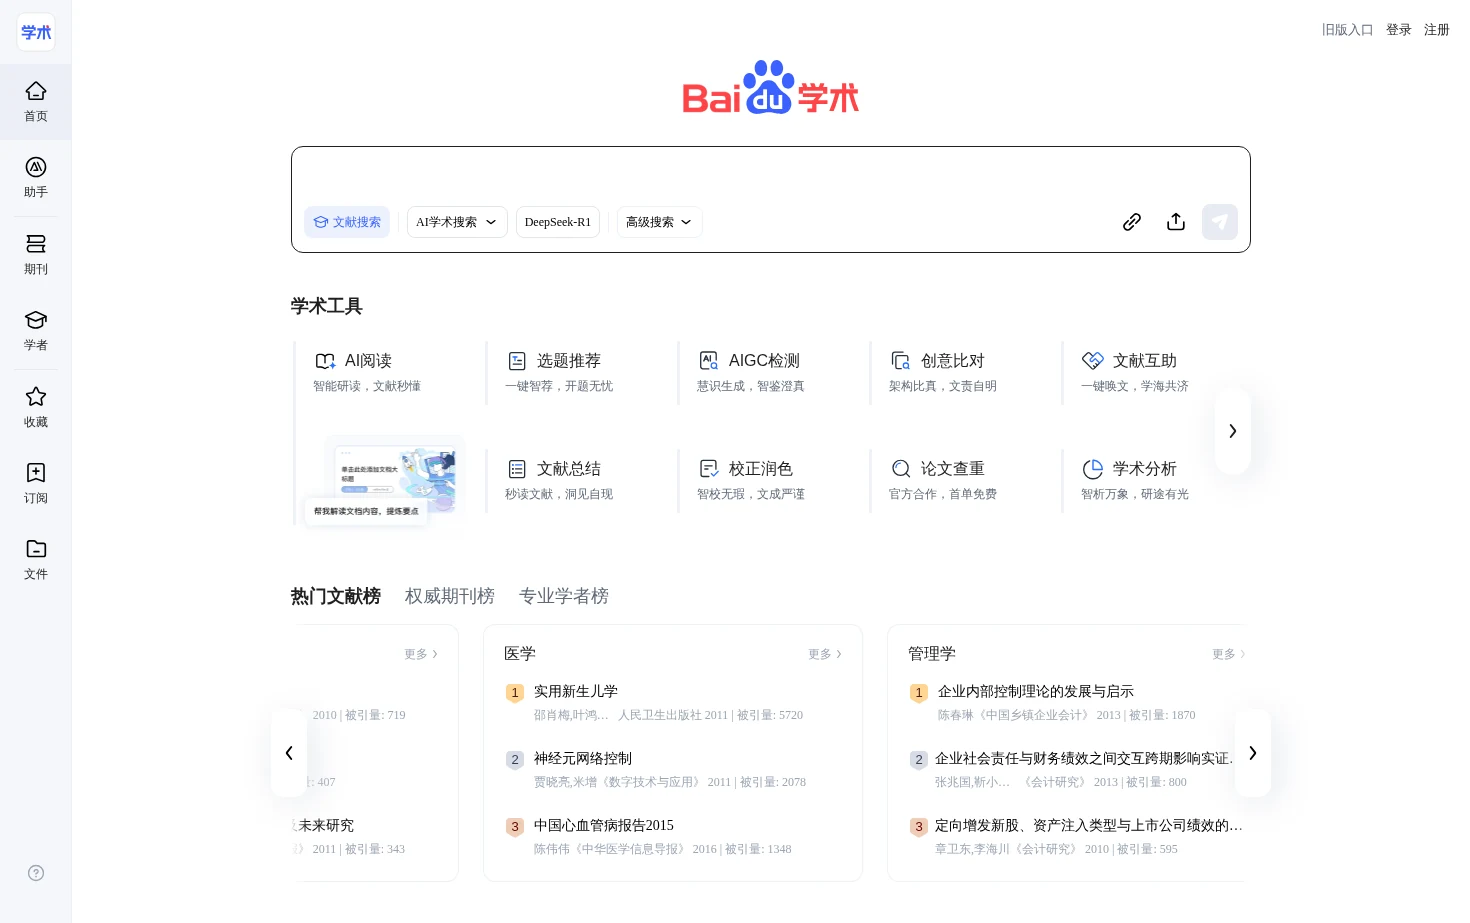
Task: Switch to the 权威期刊榜 tab
Action: (450, 596)
